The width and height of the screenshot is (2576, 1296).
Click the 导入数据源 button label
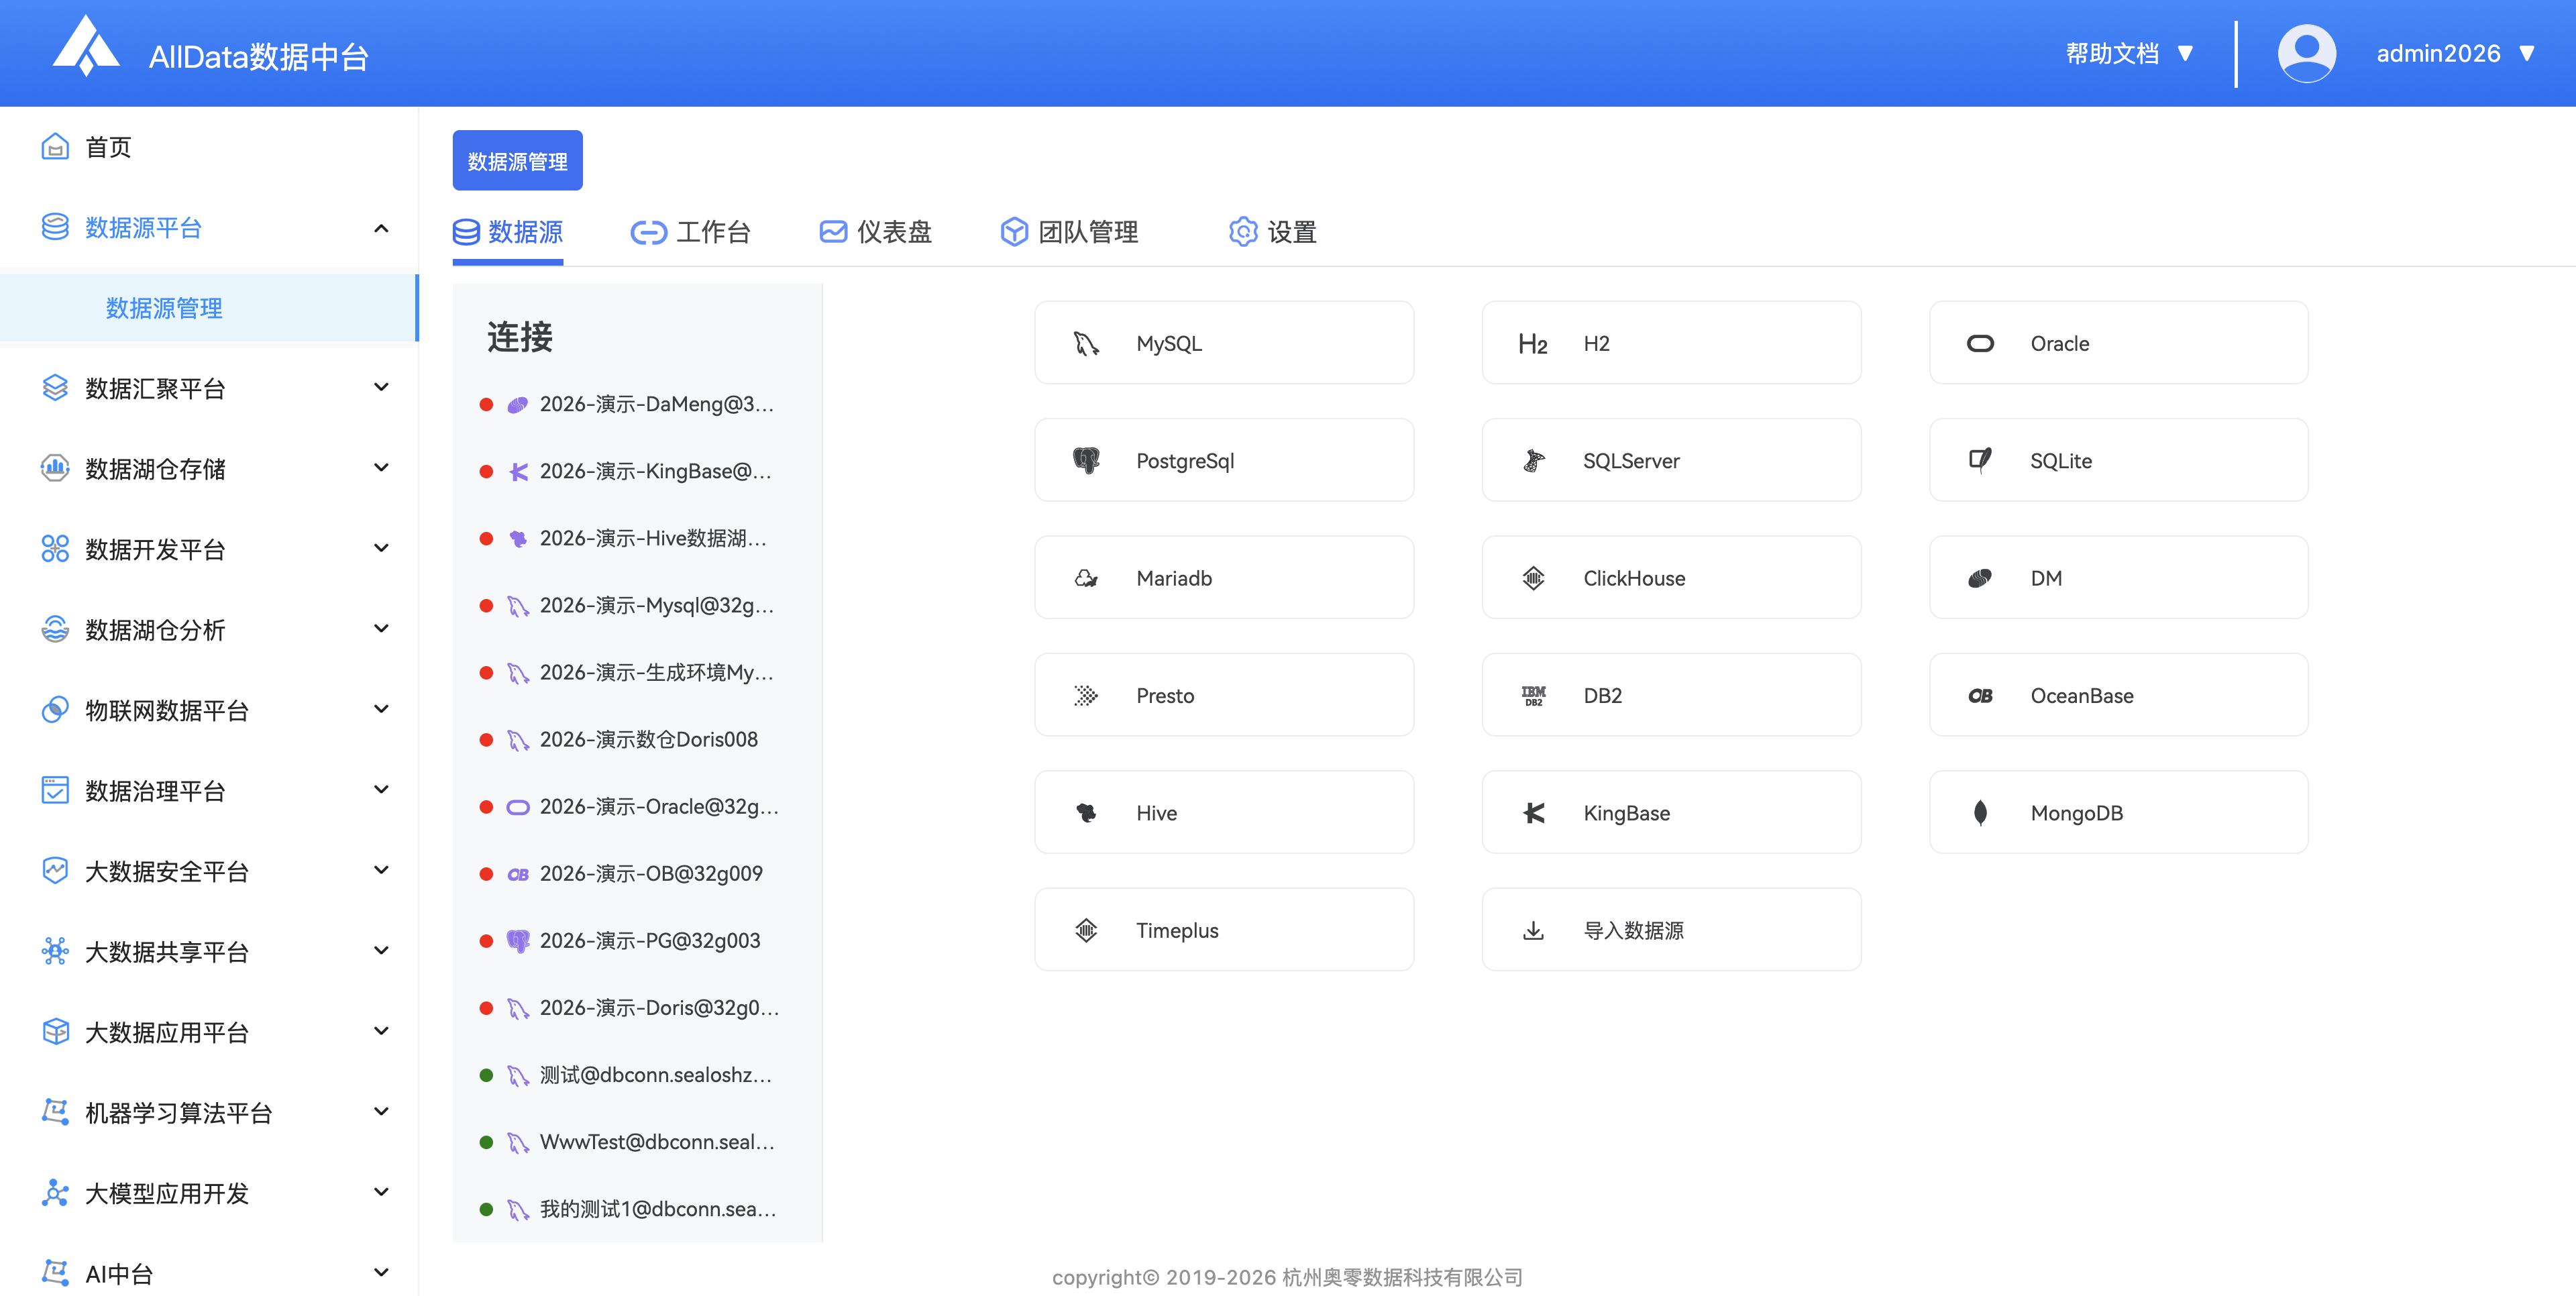click(1633, 930)
